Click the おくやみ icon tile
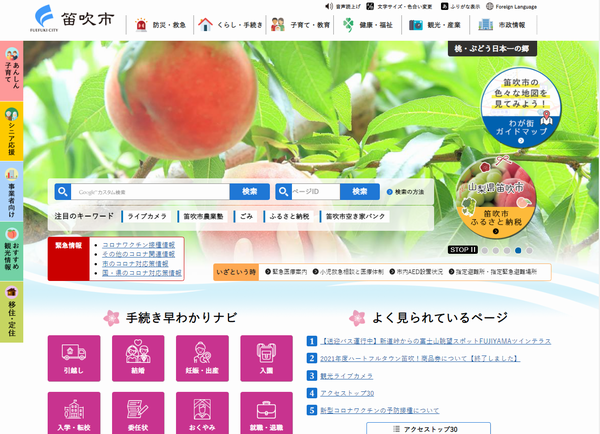Viewport: 600px width, 434px height. coord(202,413)
